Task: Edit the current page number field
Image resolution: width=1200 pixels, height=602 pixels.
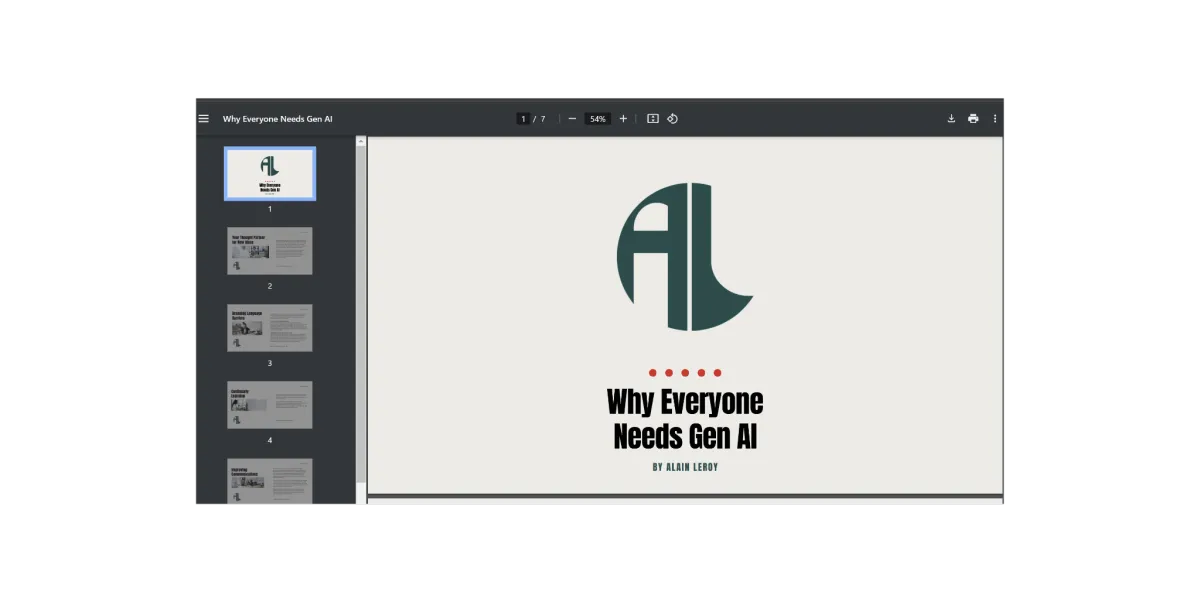Action: (523, 119)
